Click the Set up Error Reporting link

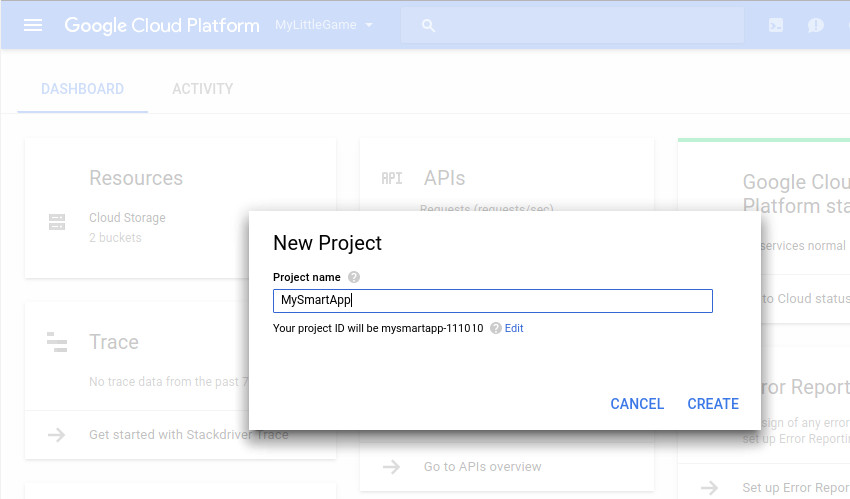796,488
